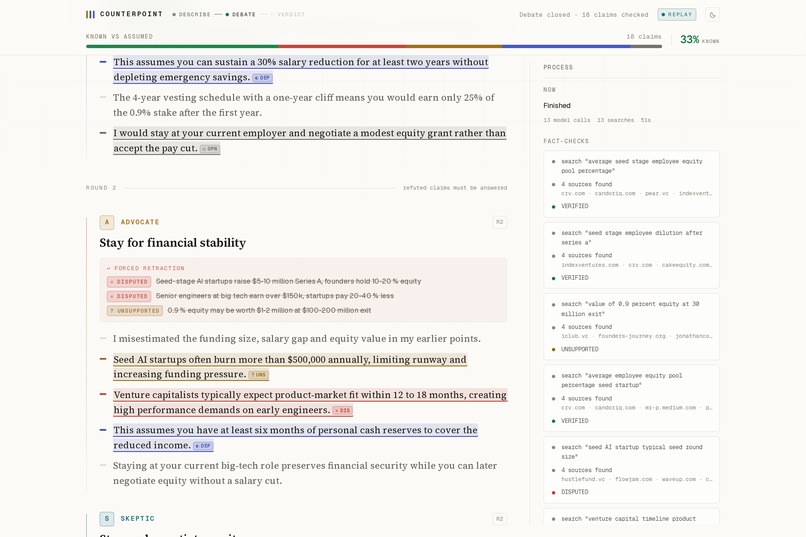Image resolution: width=806 pixels, height=537 pixels.
Task: Click the red segment of Known vs Assumed bar
Action: click(x=342, y=46)
